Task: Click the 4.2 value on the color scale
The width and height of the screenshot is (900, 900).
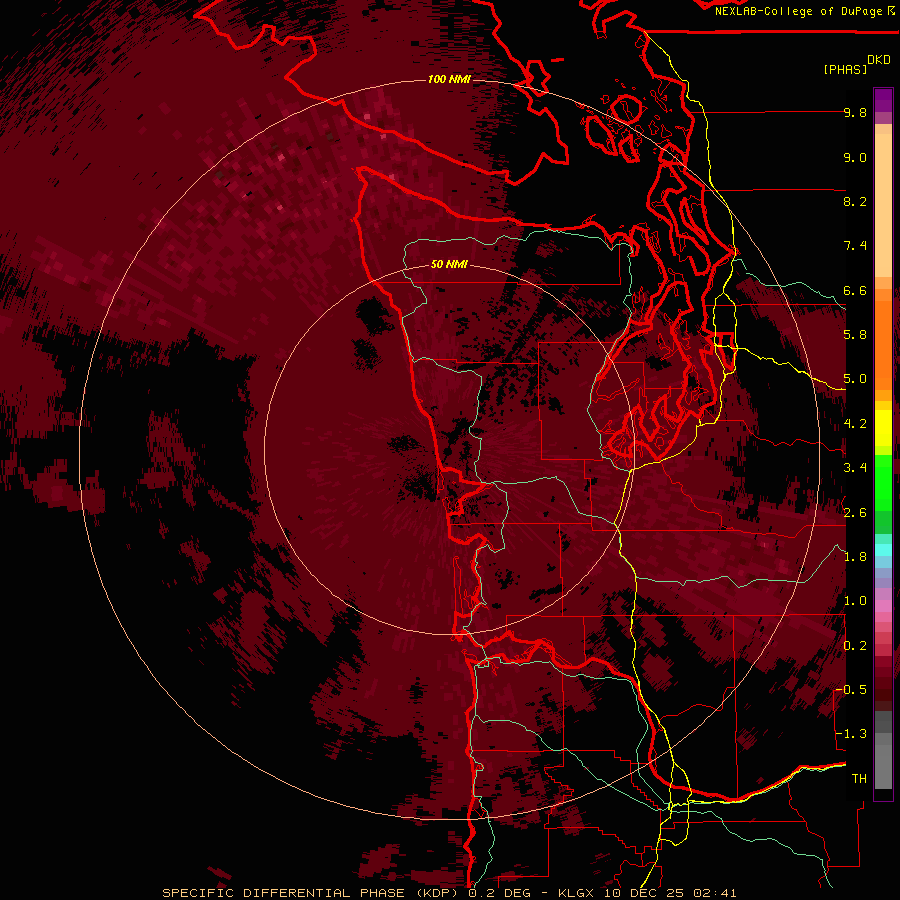Action: tap(855, 424)
